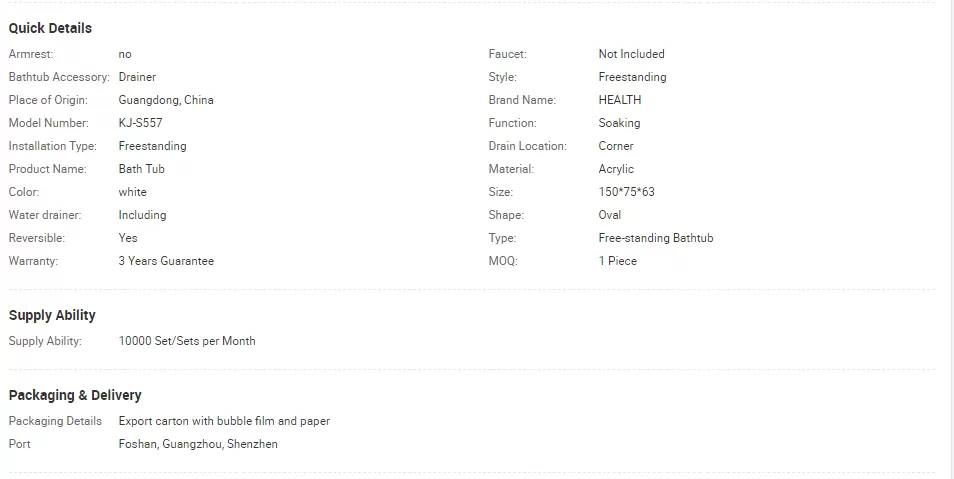Click the Guangdong, China origin value

point(166,100)
